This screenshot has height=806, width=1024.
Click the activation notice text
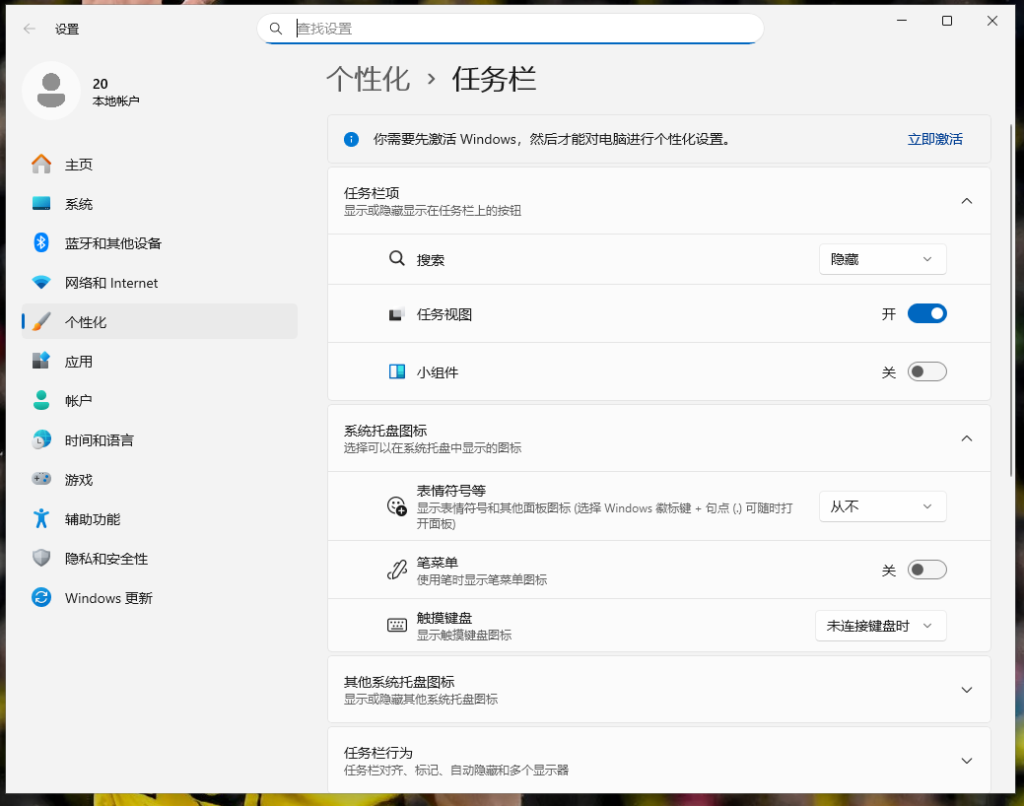point(552,139)
